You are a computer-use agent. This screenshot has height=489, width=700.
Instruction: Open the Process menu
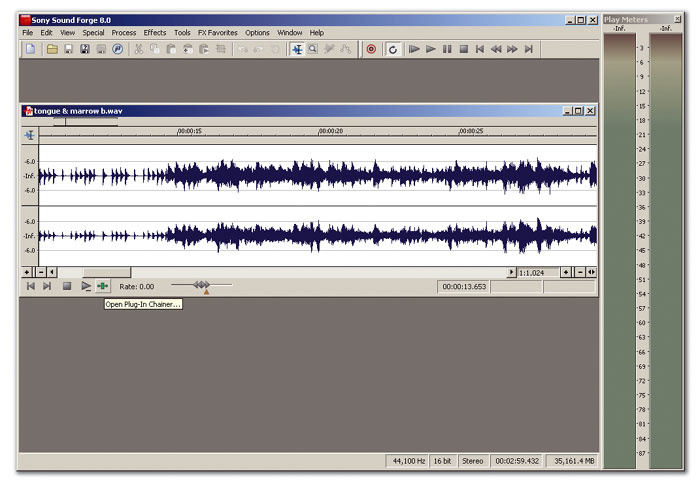pos(124,33)
